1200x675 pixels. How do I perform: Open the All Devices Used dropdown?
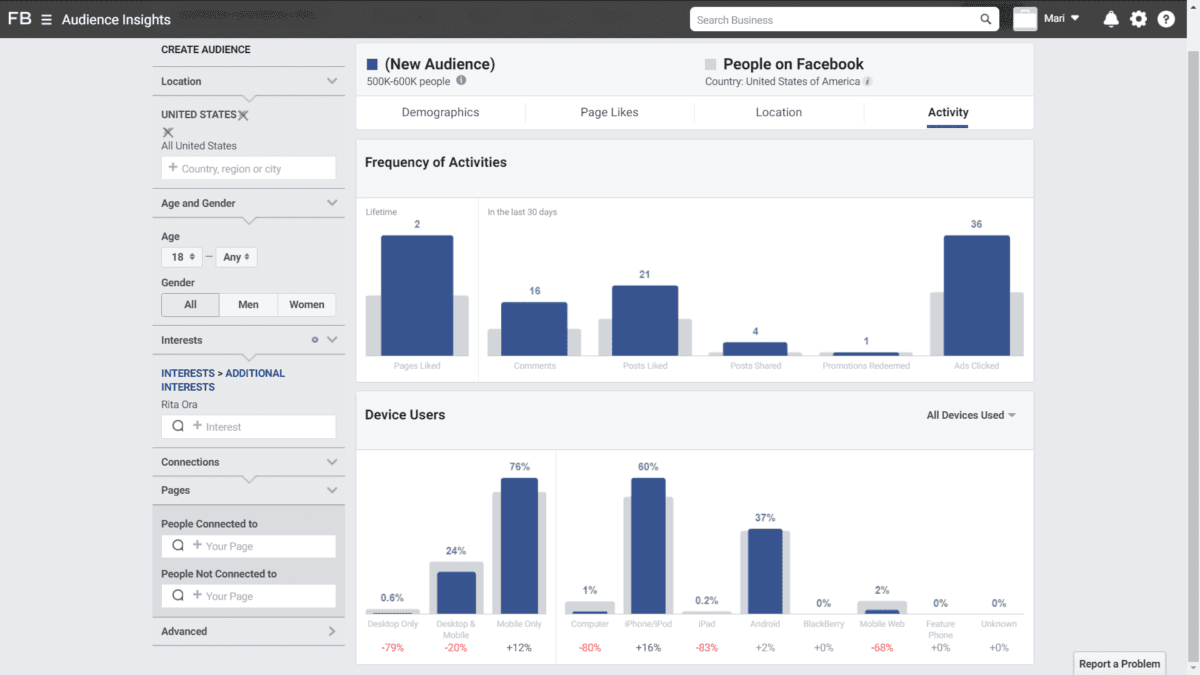point(971,415)
